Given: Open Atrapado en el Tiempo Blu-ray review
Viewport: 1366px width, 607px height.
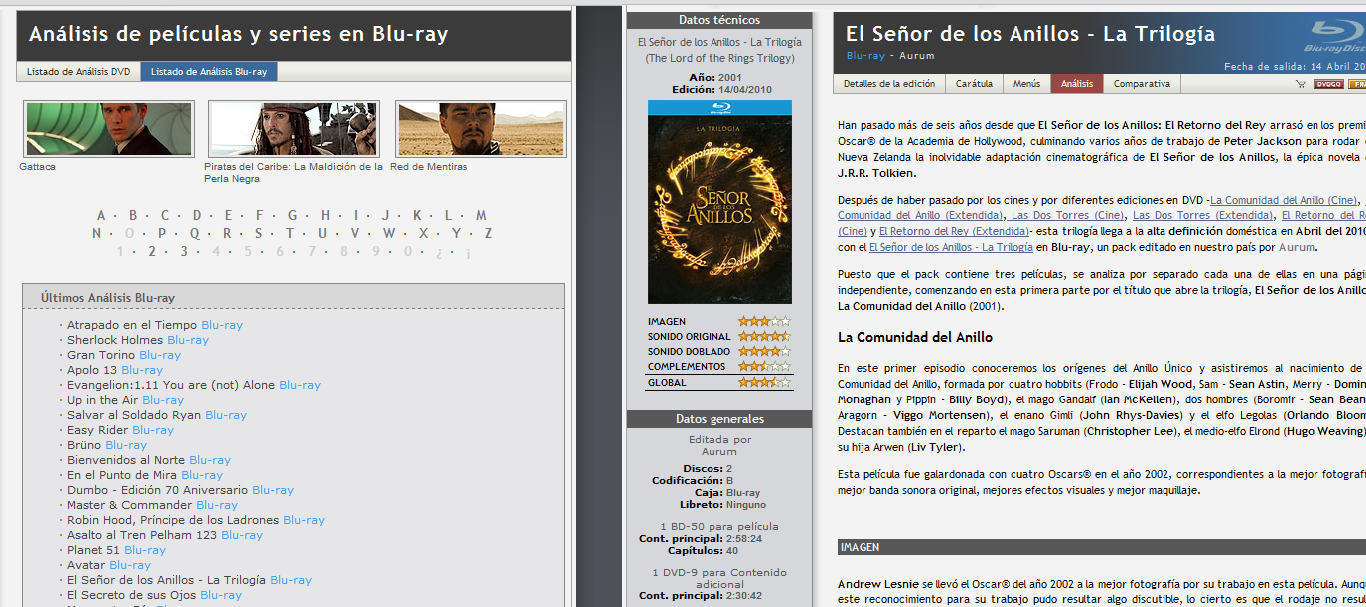Looking at the screenshot, I should coord(155,325).
